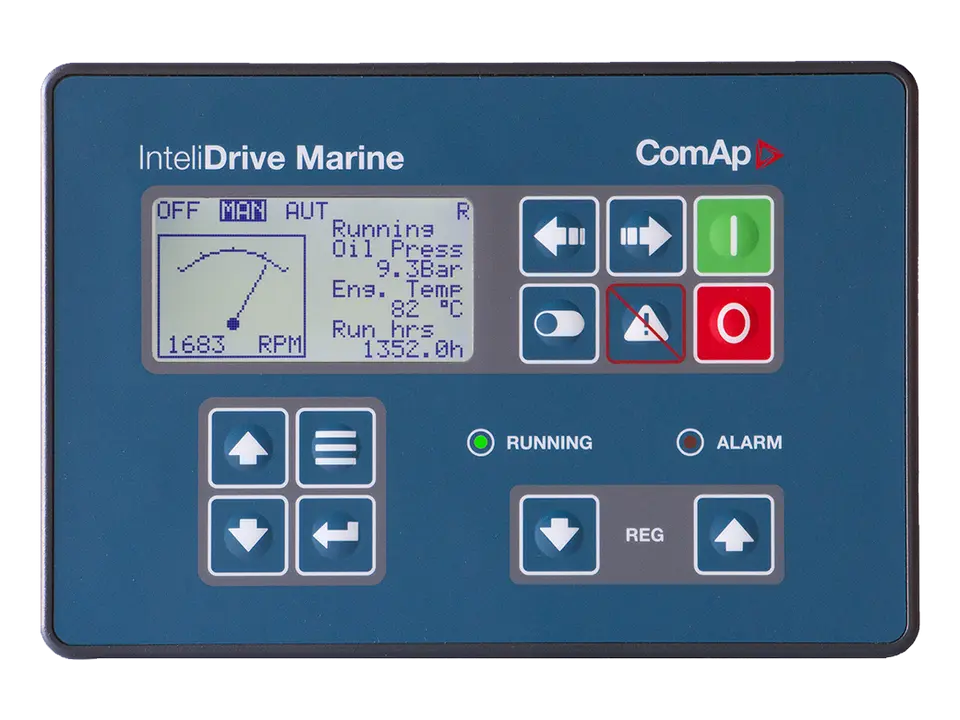Click the horn/fault reset warning button
Image resolution: width=960 pixels, height=720 pixels.
[646, 323]
